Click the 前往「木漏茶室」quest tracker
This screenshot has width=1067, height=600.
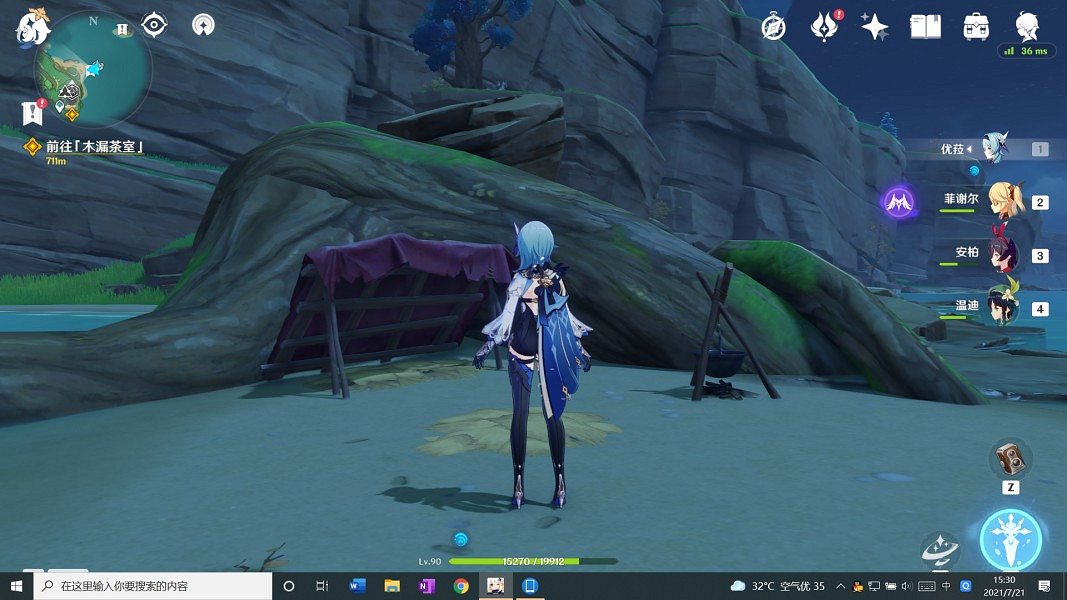pos(95,147)
